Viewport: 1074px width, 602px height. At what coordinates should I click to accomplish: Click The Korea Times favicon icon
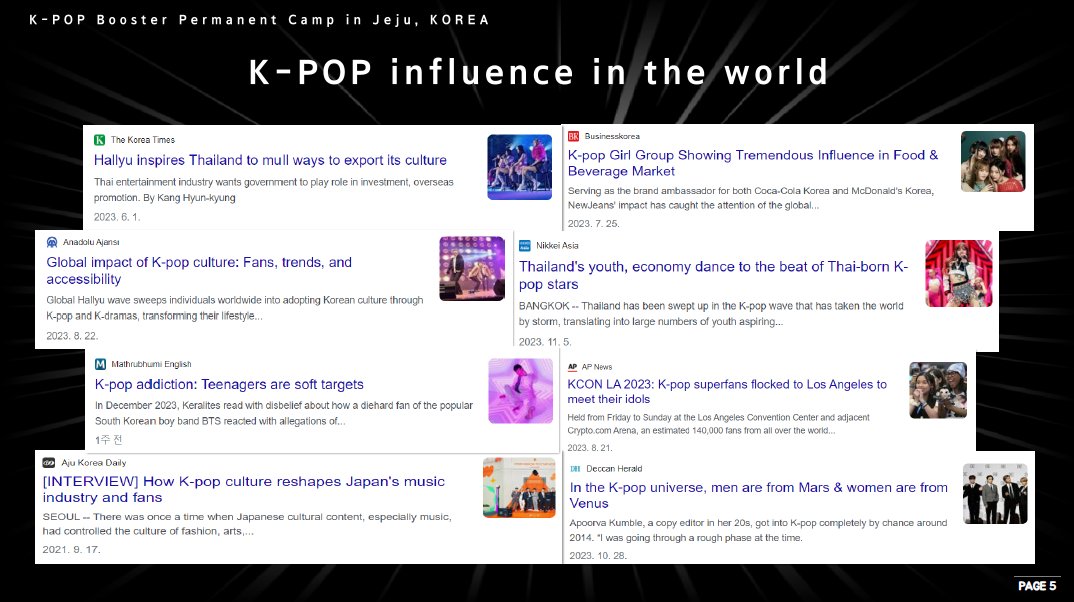point(99,140)
